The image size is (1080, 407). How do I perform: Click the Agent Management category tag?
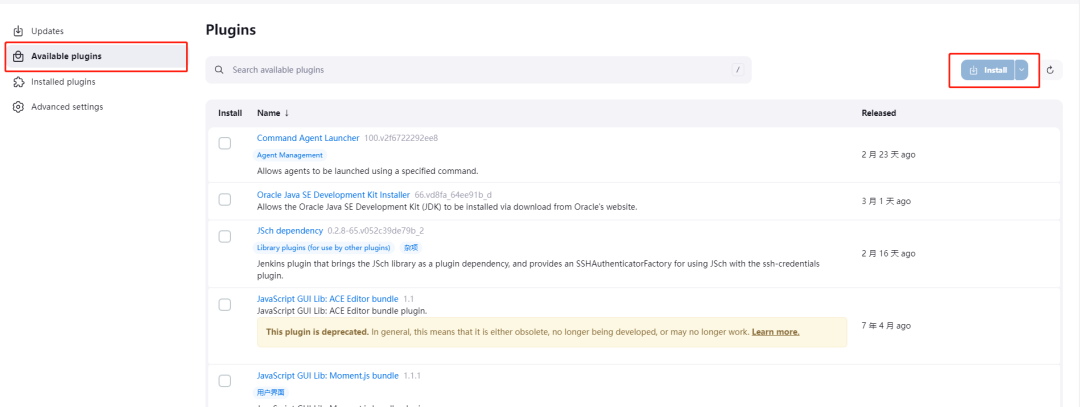[289, 155]
